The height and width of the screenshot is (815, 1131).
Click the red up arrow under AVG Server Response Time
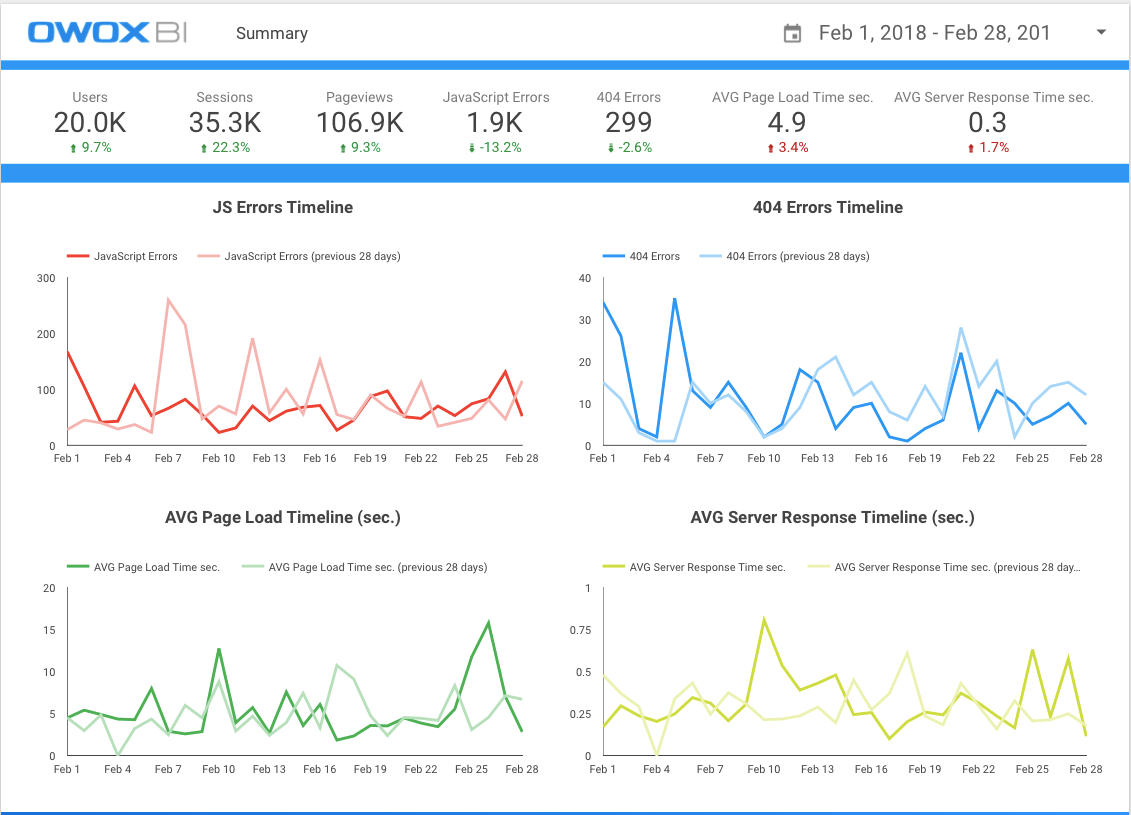[971, 148]
